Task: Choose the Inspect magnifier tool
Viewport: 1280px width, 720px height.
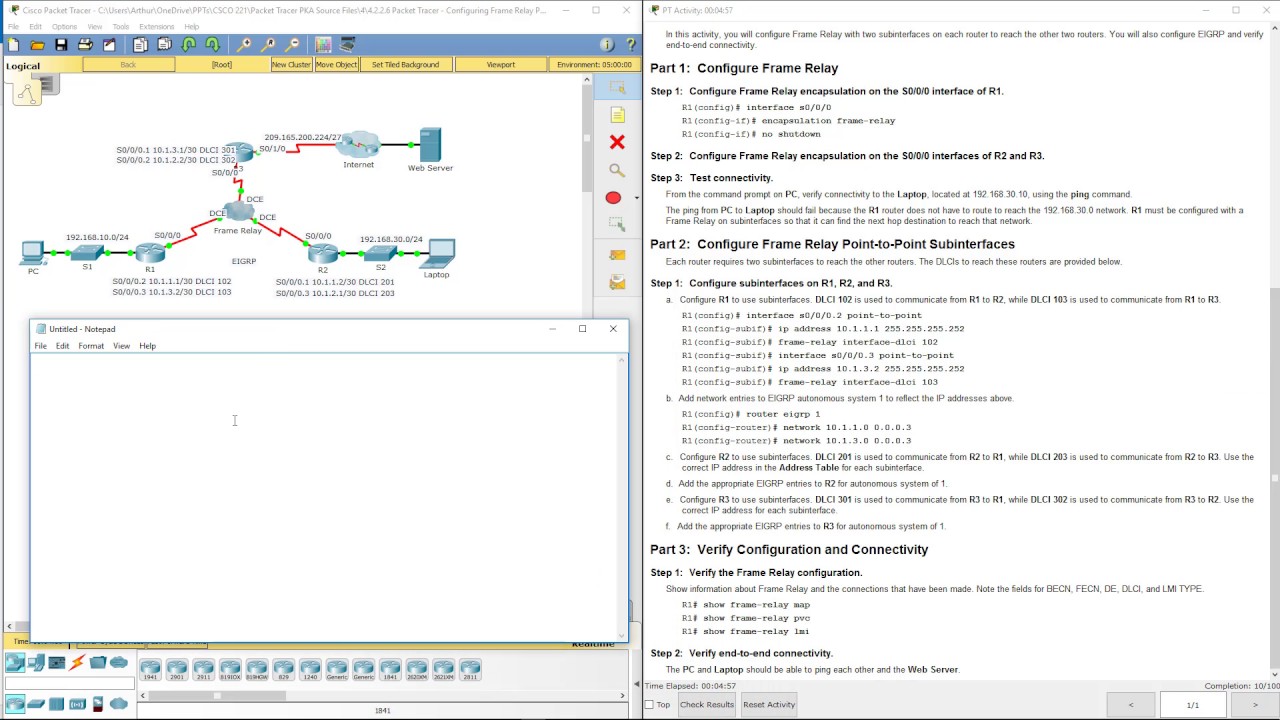Action: (x=617, y=171)
